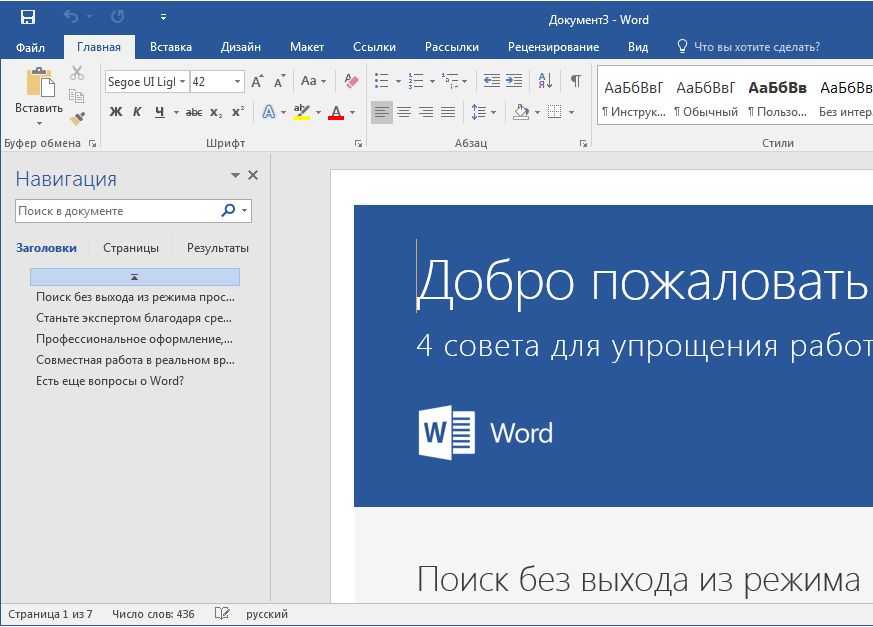Toggle bold formatting Ж

tap(115, 112)
